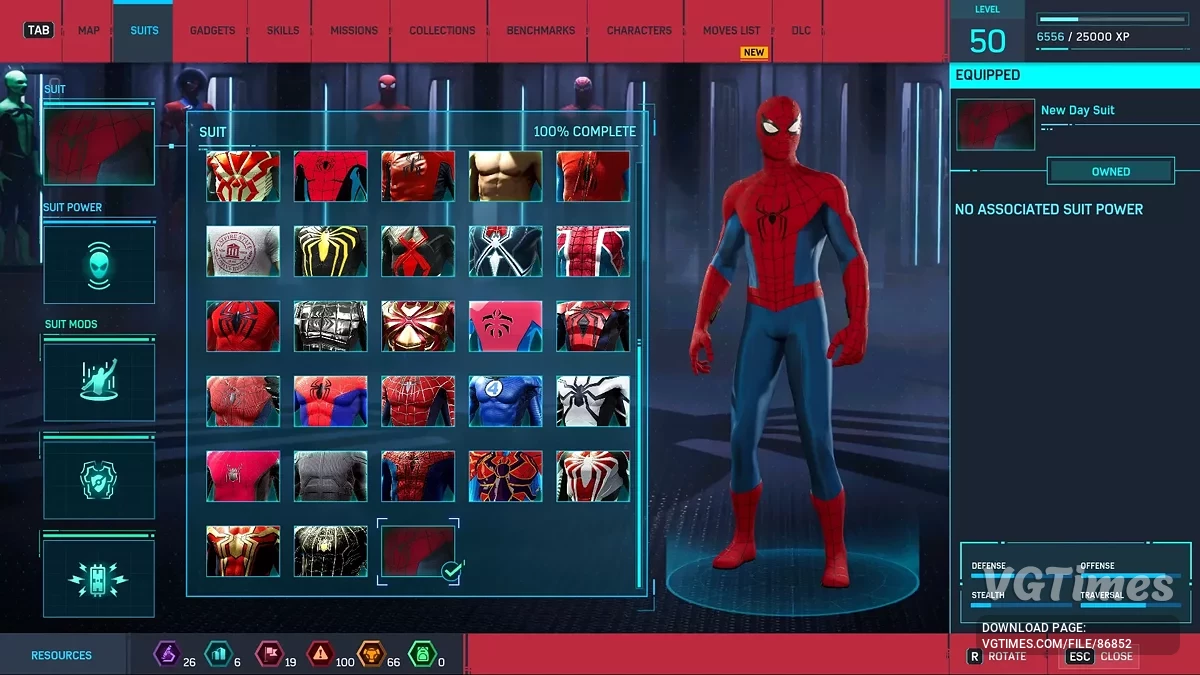Select the blue and orange suit with purple spider
This screenshot has width=1200, height=675.
click(x=505, y=476)
